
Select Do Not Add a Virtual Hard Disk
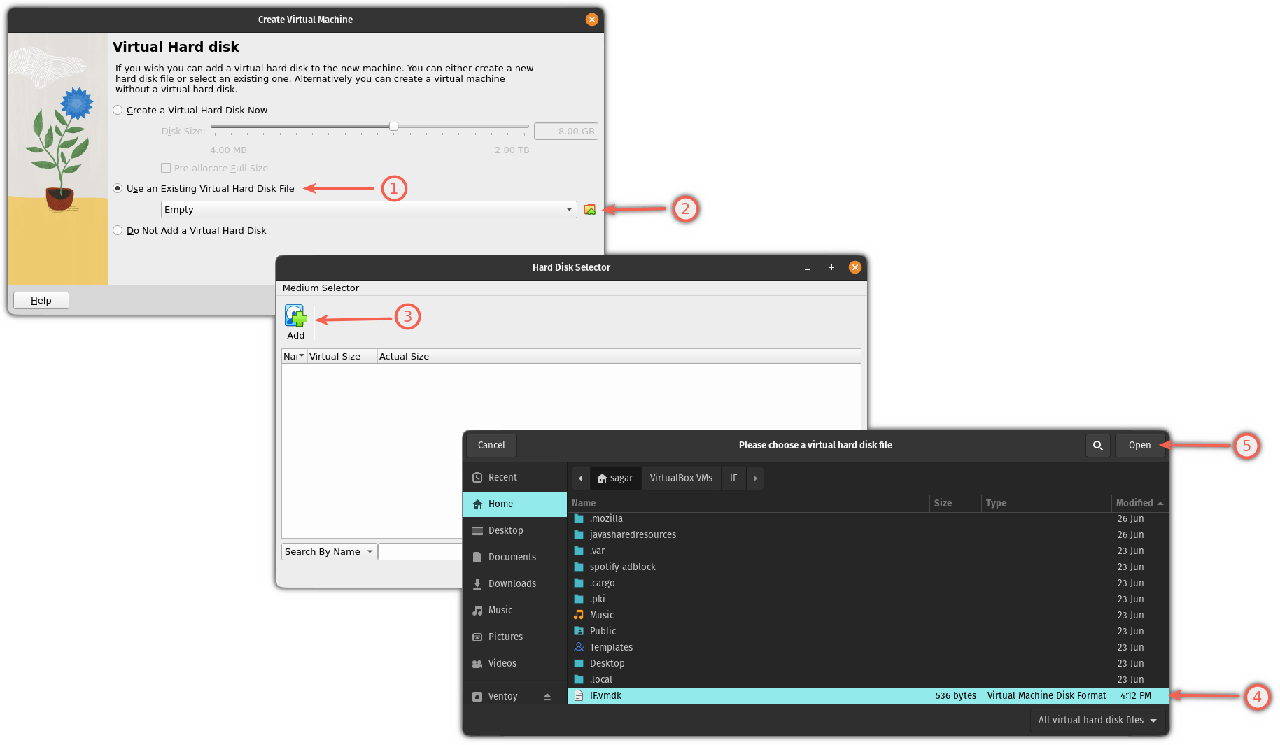119,231
